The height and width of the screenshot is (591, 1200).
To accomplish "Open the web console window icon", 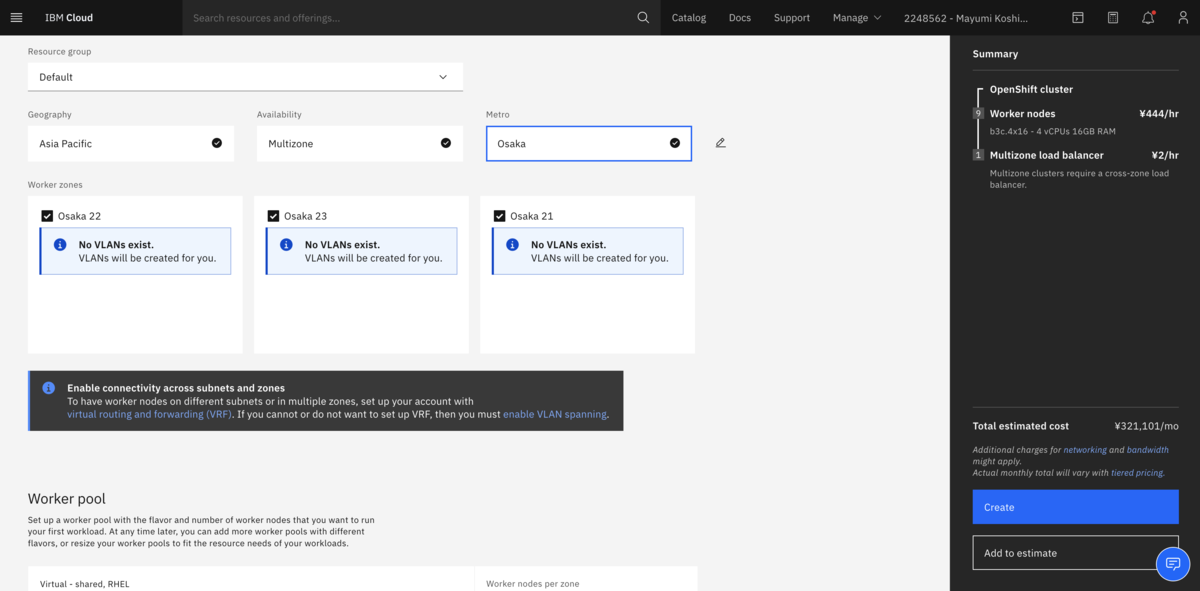I will coord(1078,17).
